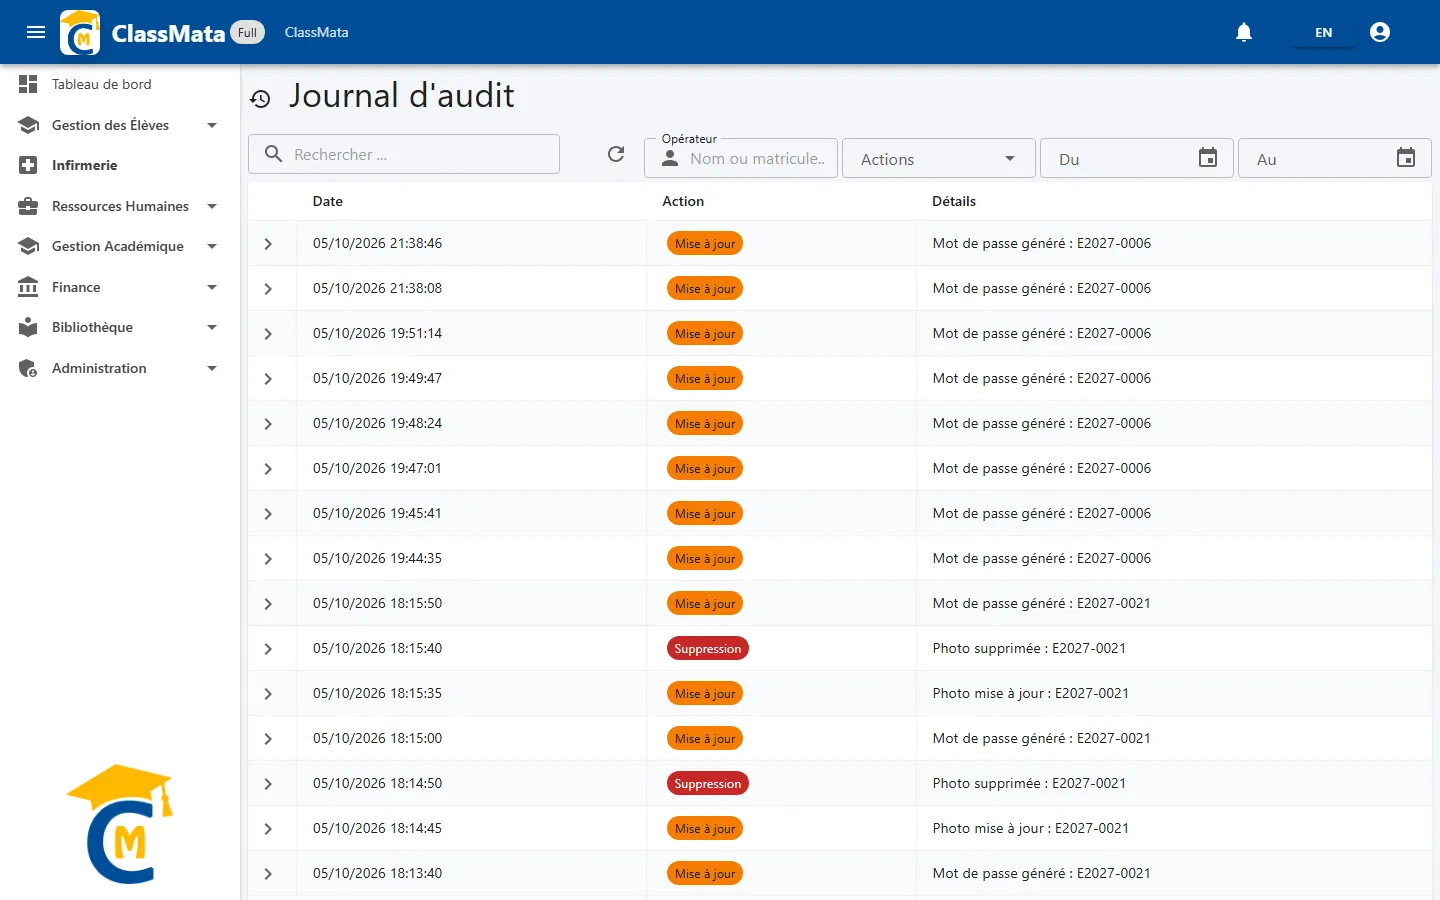Viewport: 1440px width, 900px height.
Task: Click the audit history icon beside title
Action: [261, 98]
